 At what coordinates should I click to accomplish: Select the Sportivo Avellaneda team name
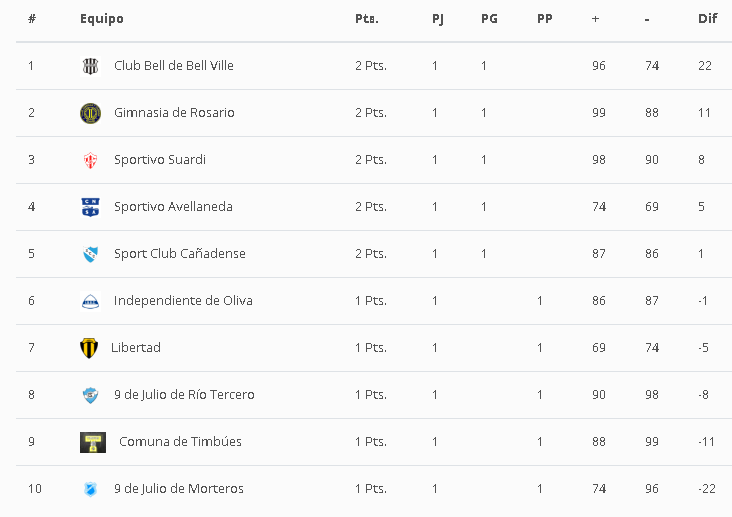[173, 207]
